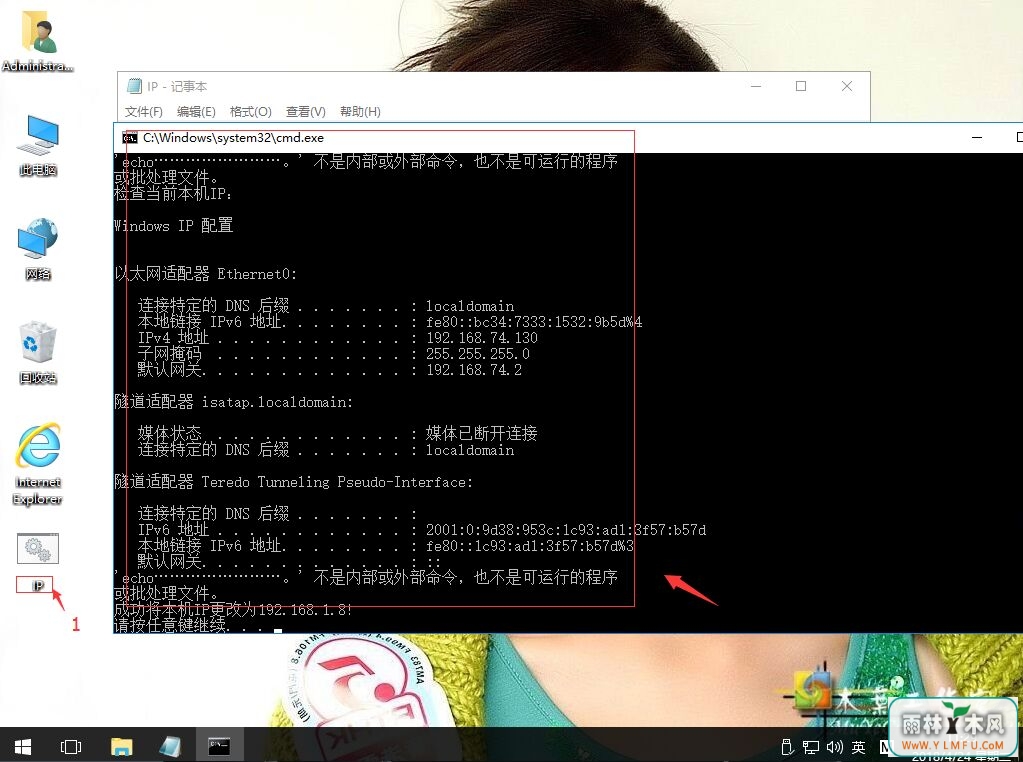
Task: Click the line '成功将本机IP更改为192.168.1.8!'
Action: tap(234, 610)
